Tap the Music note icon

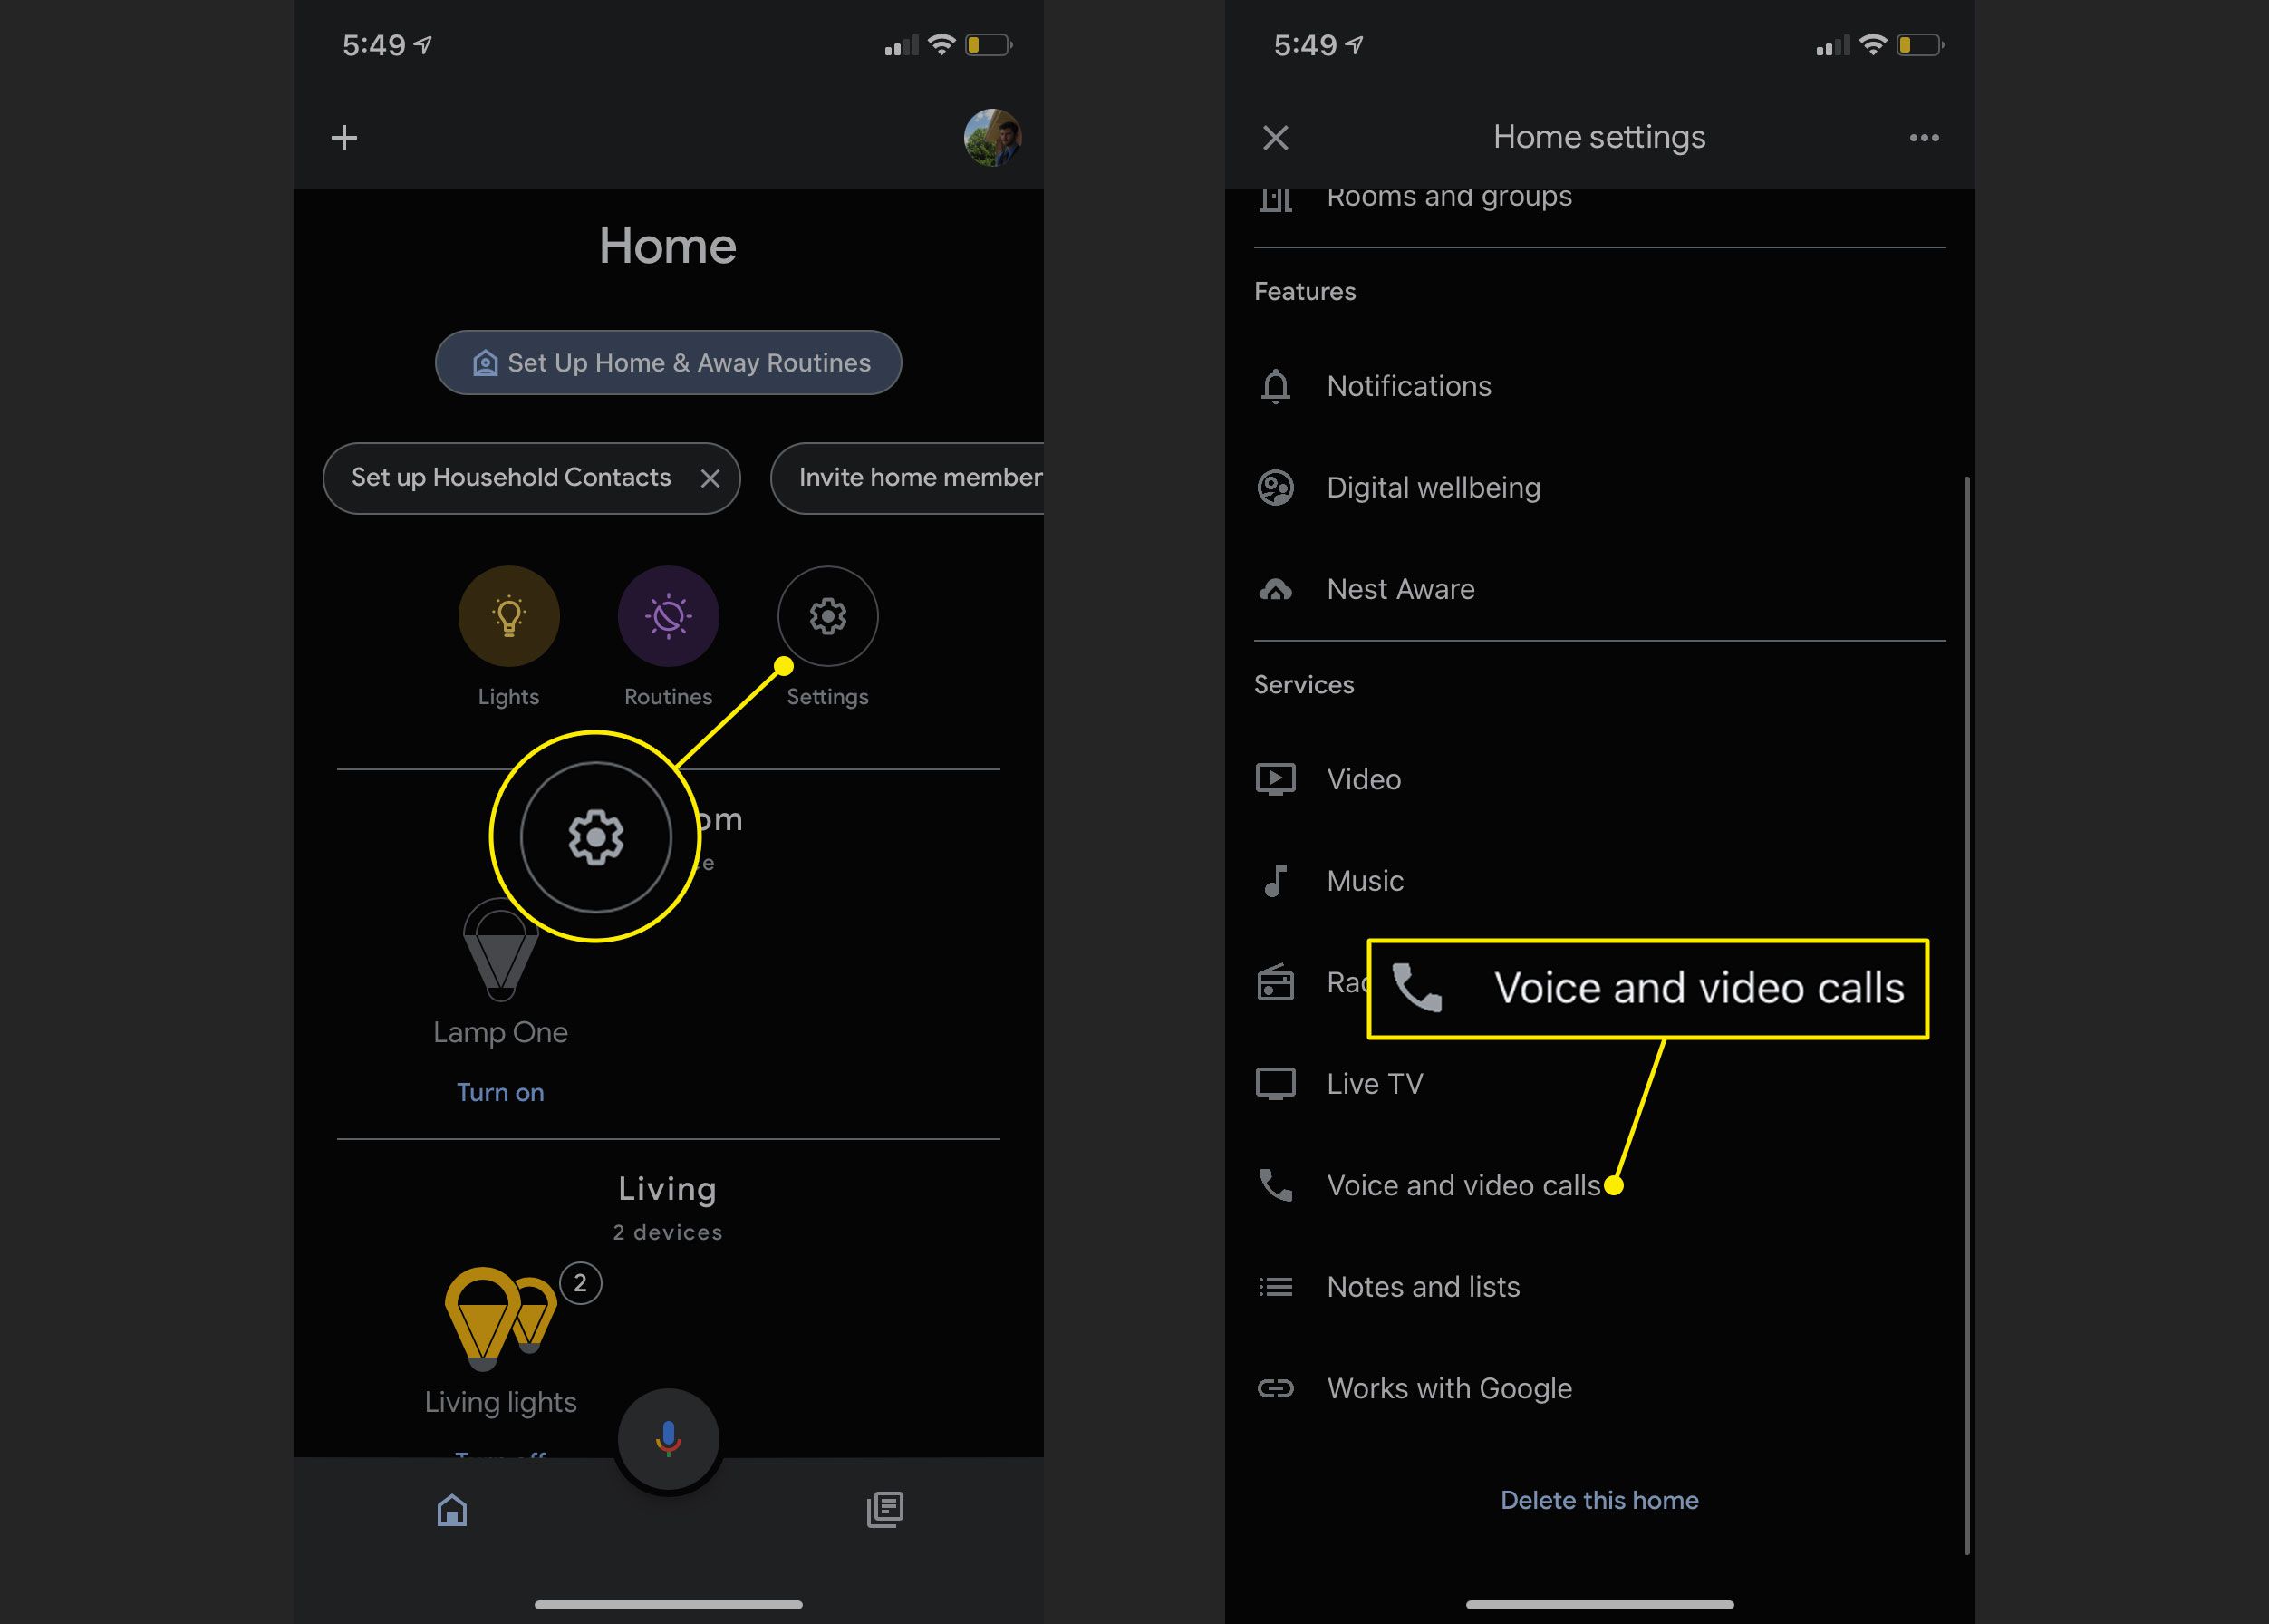click(1278, 881)
